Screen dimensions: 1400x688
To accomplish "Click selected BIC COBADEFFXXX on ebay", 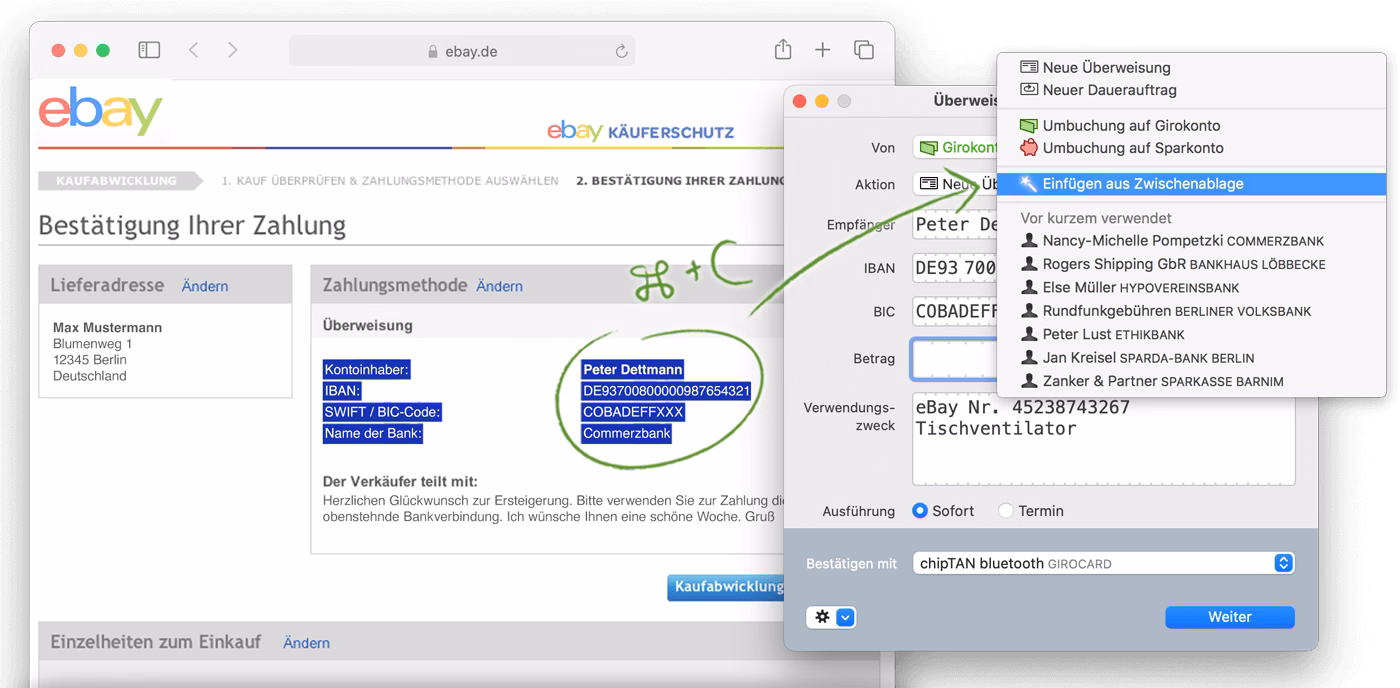I will 633,412.
